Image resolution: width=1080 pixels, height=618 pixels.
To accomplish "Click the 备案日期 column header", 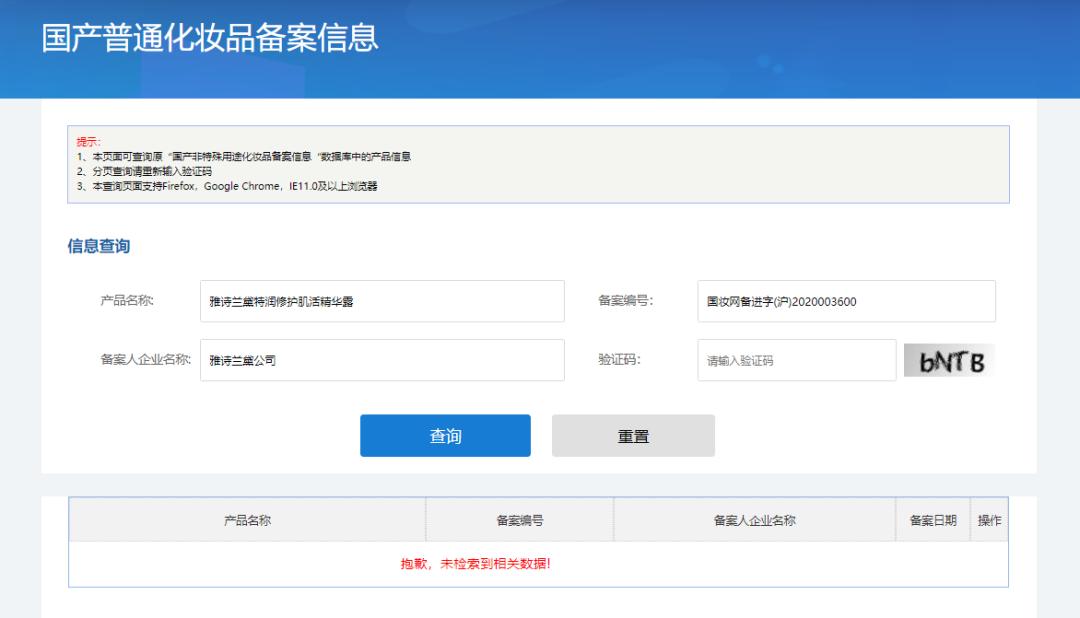I will click(932, 520).
